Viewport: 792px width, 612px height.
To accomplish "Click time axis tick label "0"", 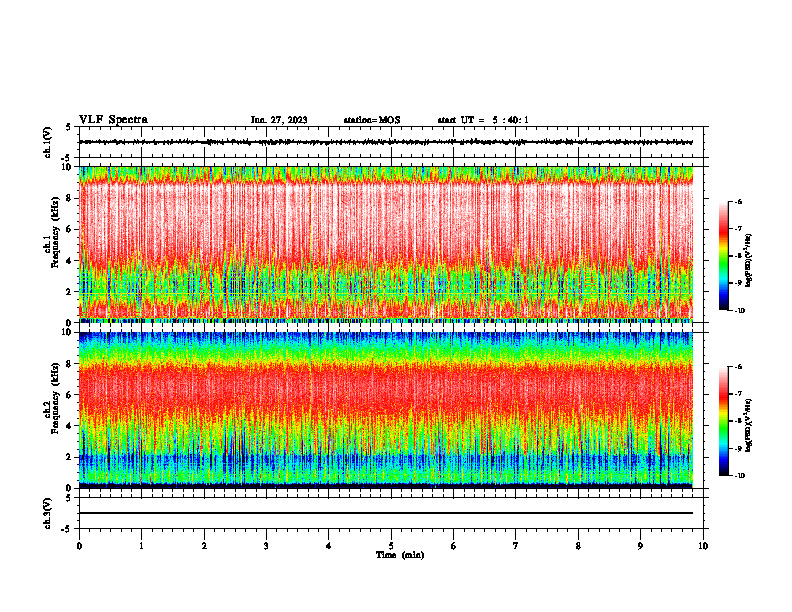I will [79, 546].
